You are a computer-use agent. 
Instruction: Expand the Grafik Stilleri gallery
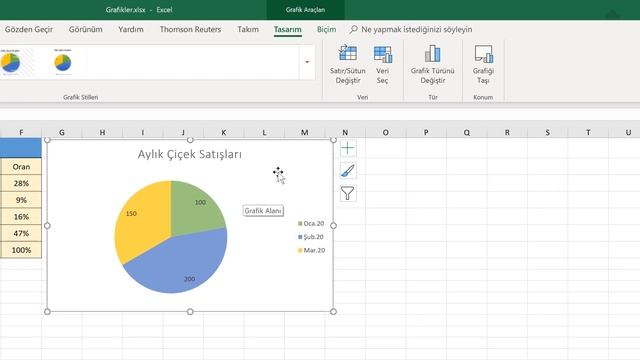point(307,62)
